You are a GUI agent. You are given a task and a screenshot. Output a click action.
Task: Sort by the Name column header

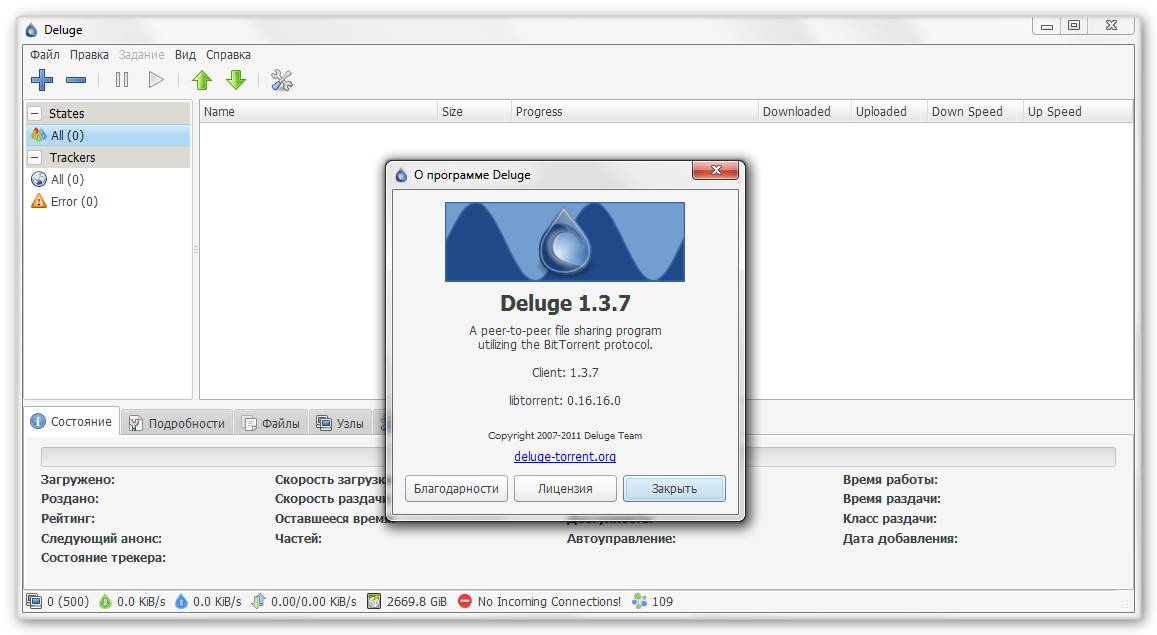pyautogui.click(x=319, y=111)
